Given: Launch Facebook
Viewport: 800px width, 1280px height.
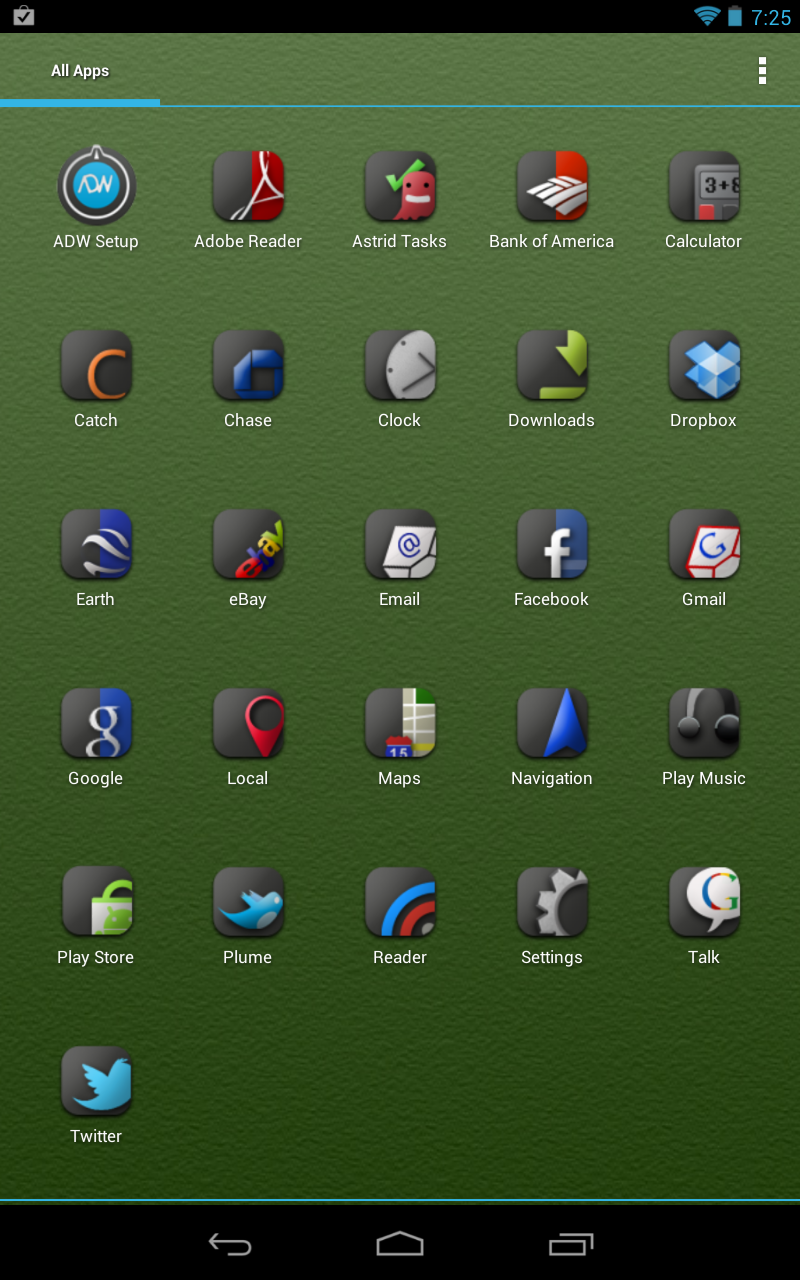Looking at the screenshot, I should (x=552, y=544).
